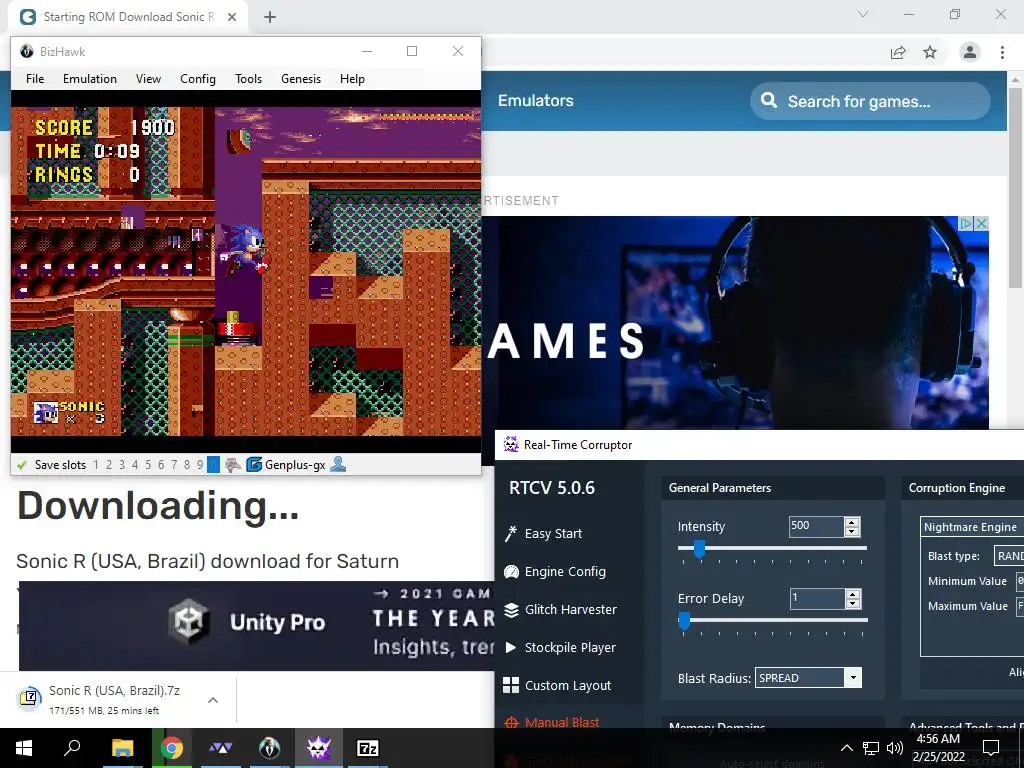Screen dimensions: 1024x768
Task: Open Blast type dropdown in Nightmare Engine
Action: (x=1008, y=556)
